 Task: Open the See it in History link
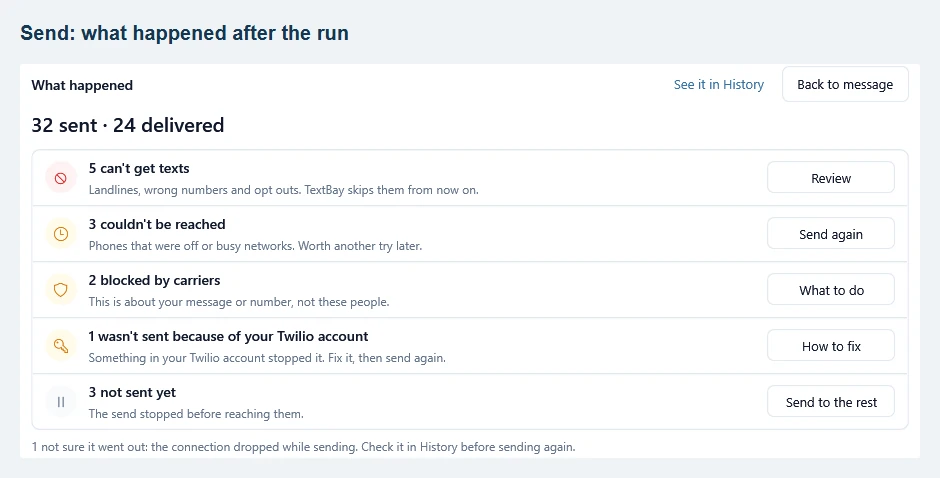click(719, 85)
